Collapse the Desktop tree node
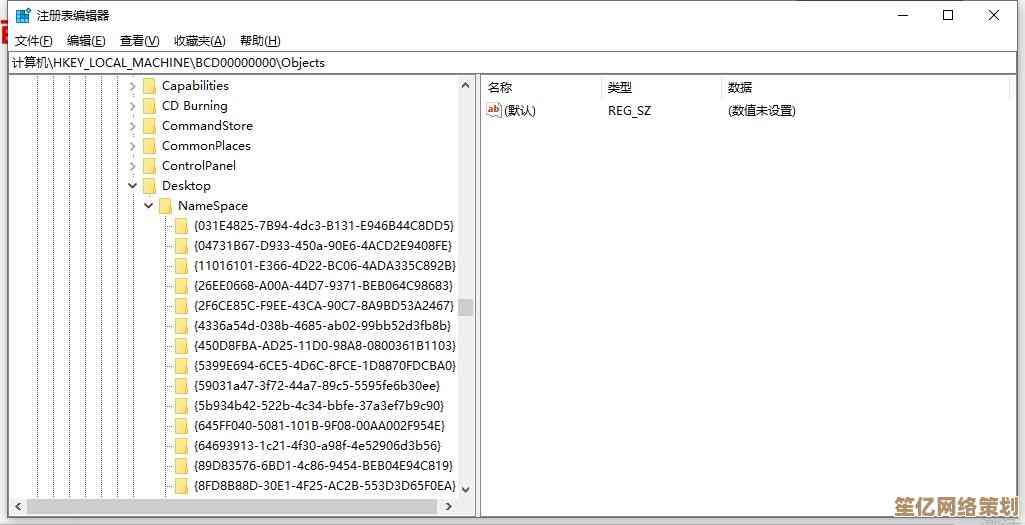Image resolution: width=1025 pixels, height=525 pixels. pos(132,186)
